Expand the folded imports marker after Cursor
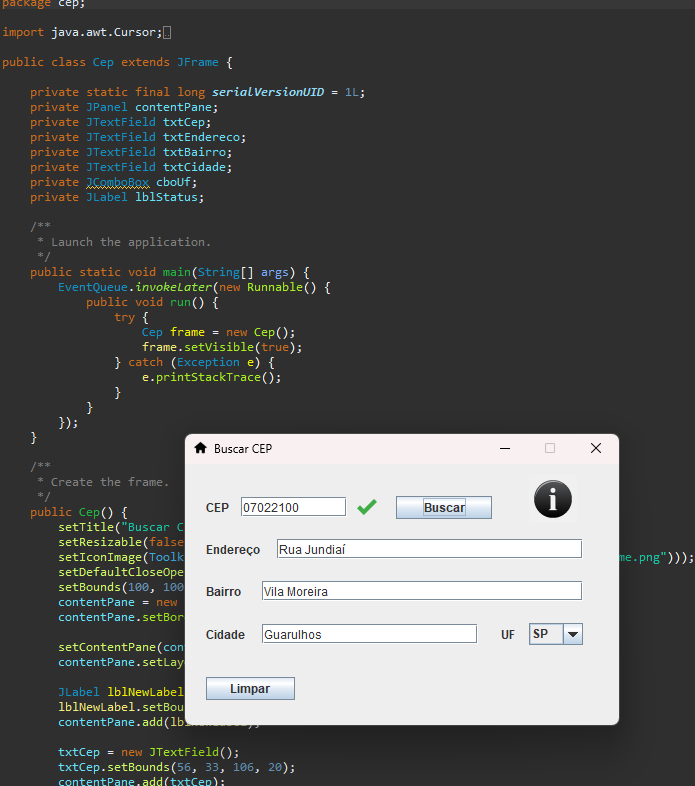 click(167, 33)
